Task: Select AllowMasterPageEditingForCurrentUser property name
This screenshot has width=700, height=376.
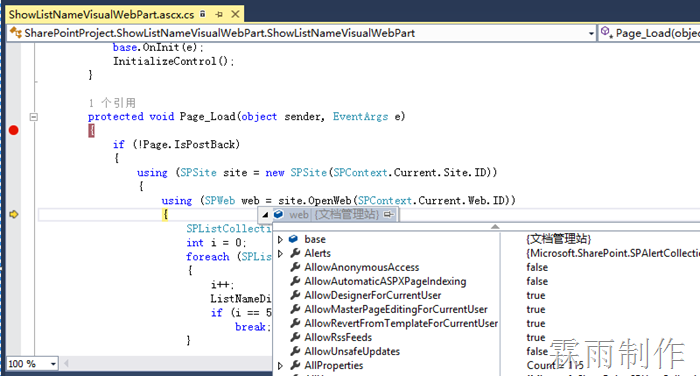Action: pos(396,309)
